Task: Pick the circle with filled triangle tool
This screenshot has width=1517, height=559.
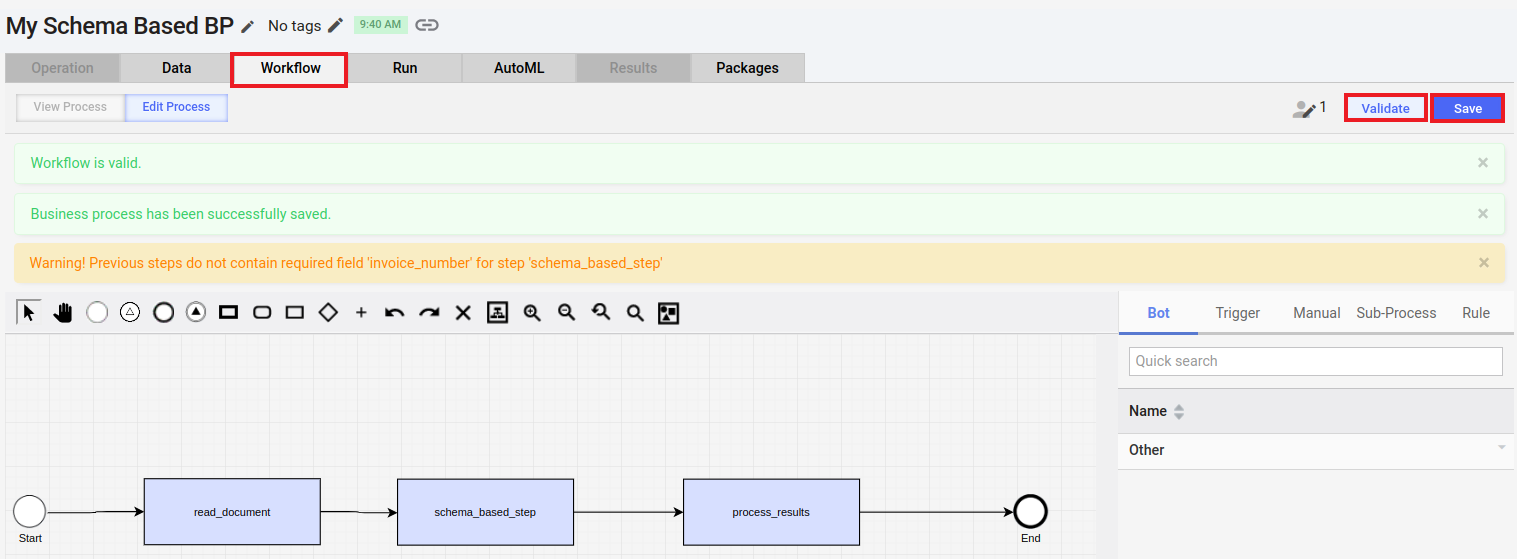Action: pos(196,313)
